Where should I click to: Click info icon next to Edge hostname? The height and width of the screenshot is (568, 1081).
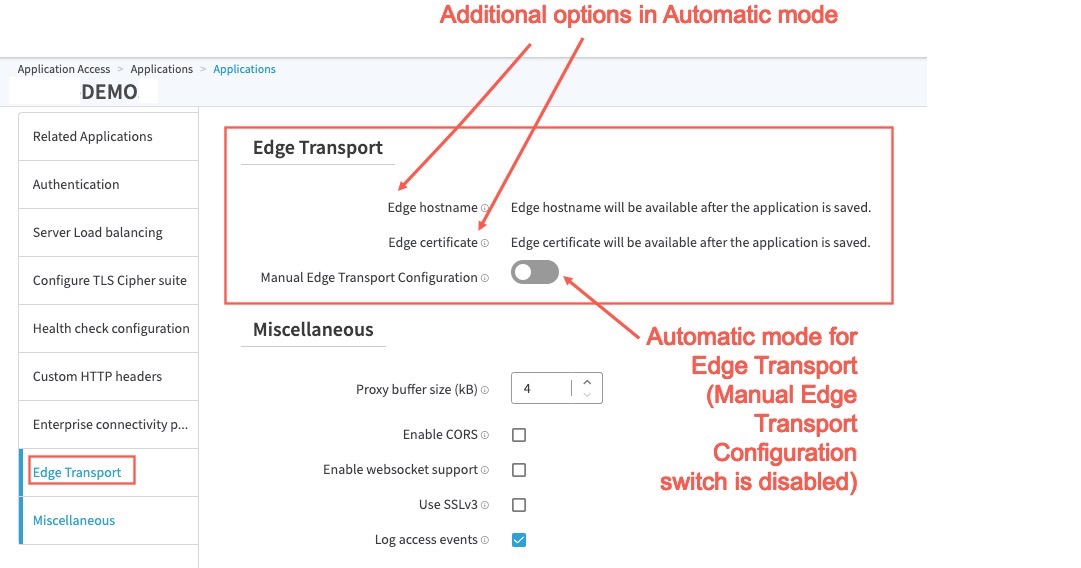pyautogui.click(x=485, y=209)
